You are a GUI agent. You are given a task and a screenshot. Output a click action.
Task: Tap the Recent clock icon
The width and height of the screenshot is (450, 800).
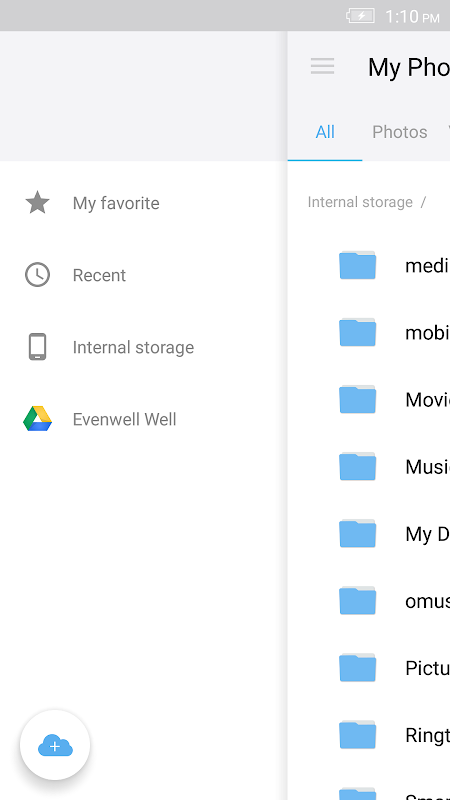click(x=37, y=275)
